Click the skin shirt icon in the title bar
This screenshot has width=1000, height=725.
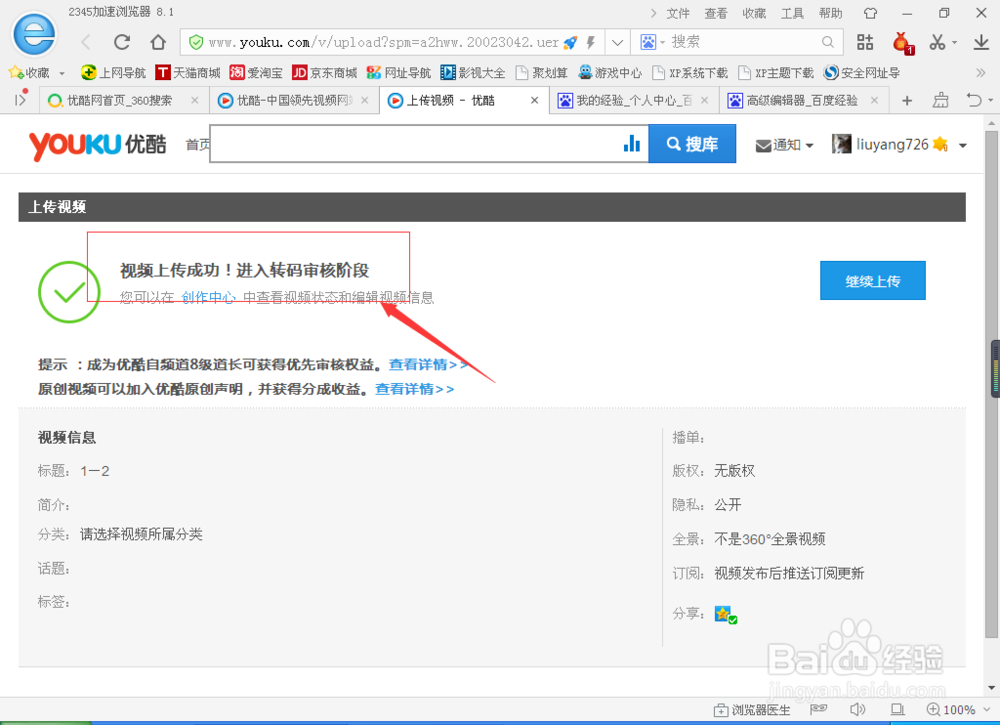point(871,13)
